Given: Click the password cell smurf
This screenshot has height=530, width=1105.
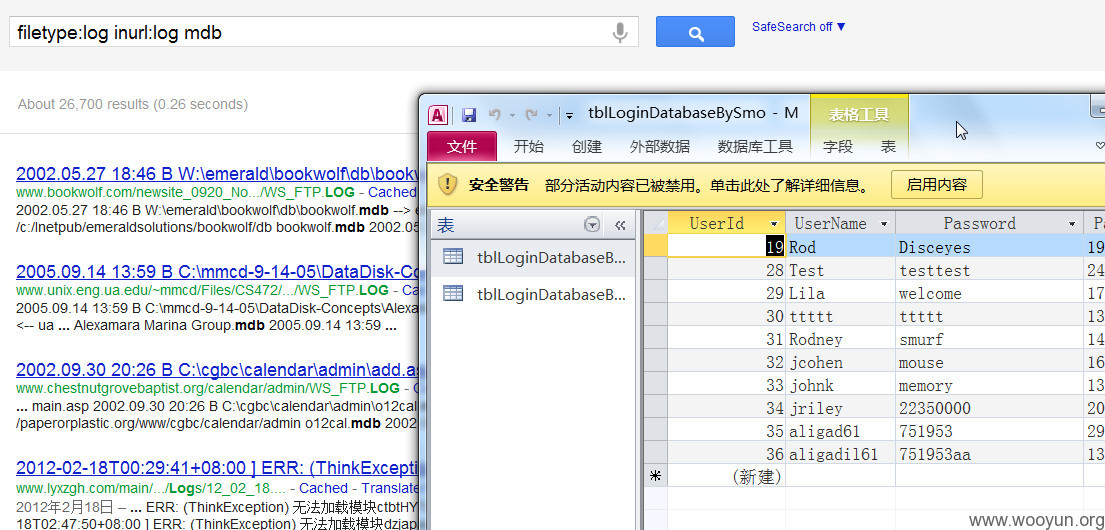Looking at the screenshot, I should [989, 339].
